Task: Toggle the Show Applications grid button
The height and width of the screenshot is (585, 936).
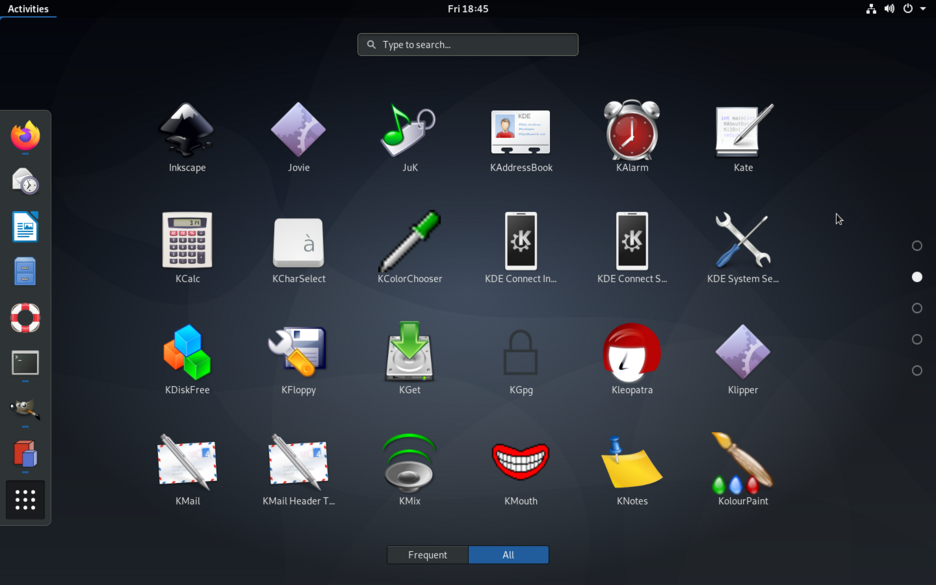Action: [x=25, y=500]
